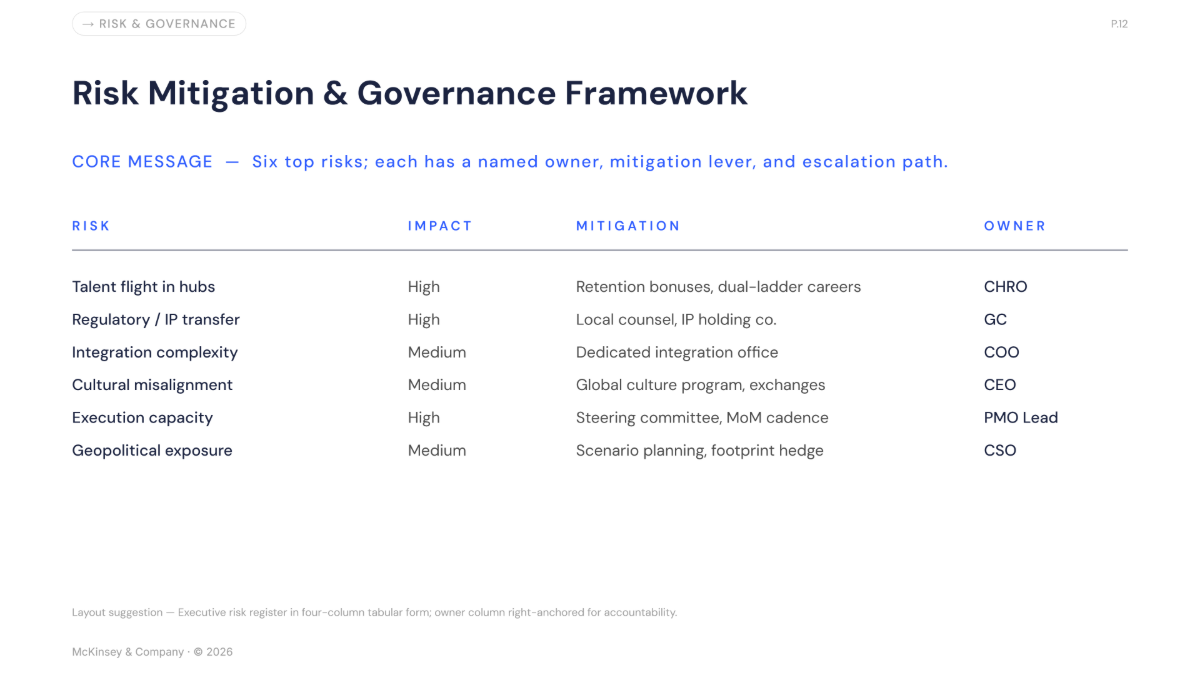This screenshot has height=675, width=1200.
Task: Select the 'Talent flight in hubs' cell
Action: point(144,287)
